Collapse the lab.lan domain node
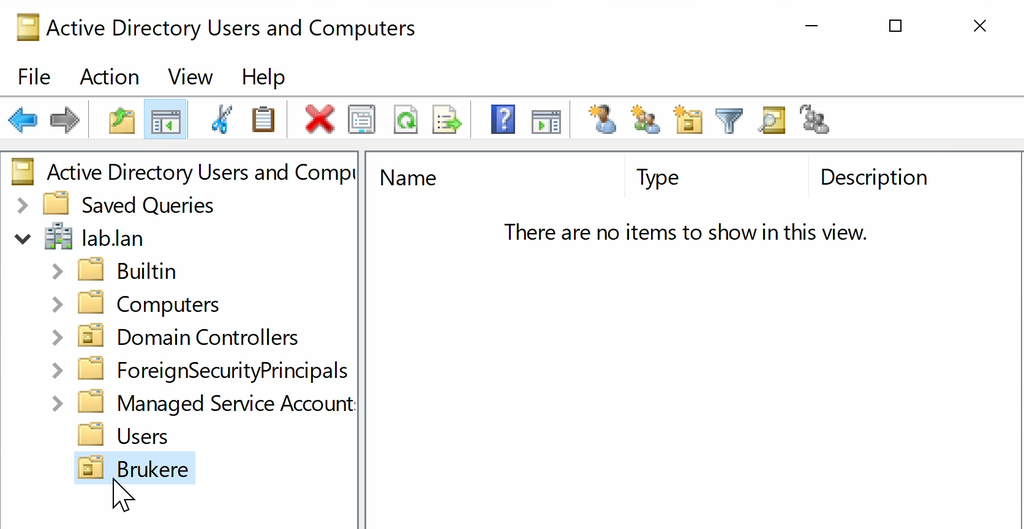Viewport: 1024px width, 529px height. pyautogui.click(x=23, y=239)
